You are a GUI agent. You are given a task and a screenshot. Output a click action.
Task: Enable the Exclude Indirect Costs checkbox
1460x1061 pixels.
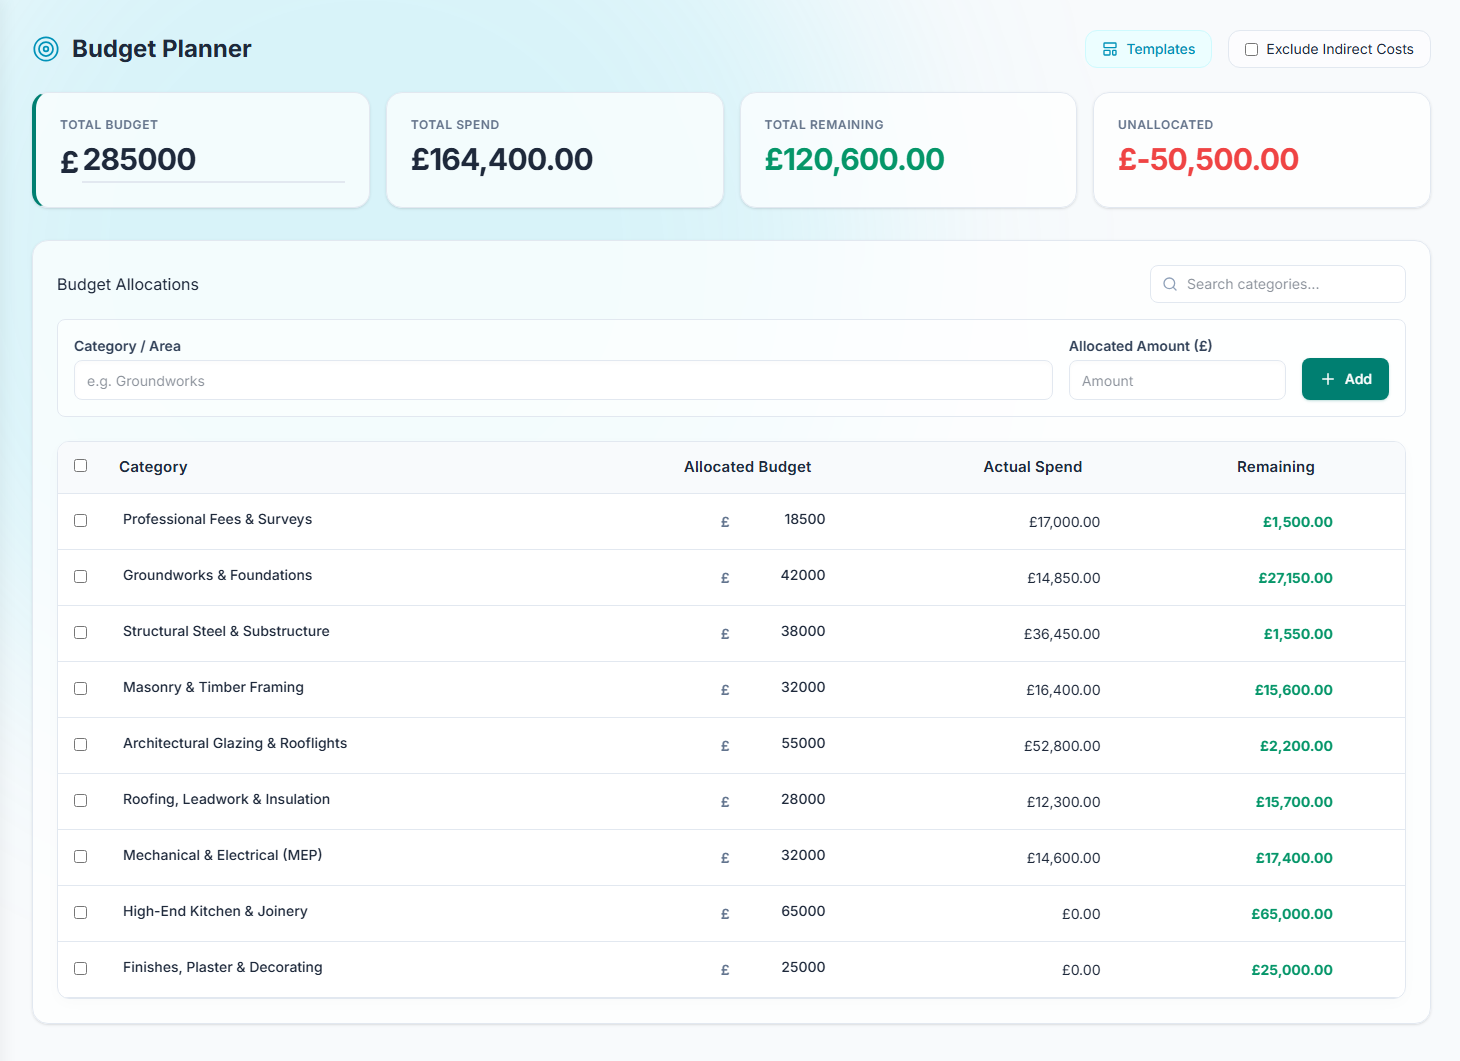[x=1251, y=49]
